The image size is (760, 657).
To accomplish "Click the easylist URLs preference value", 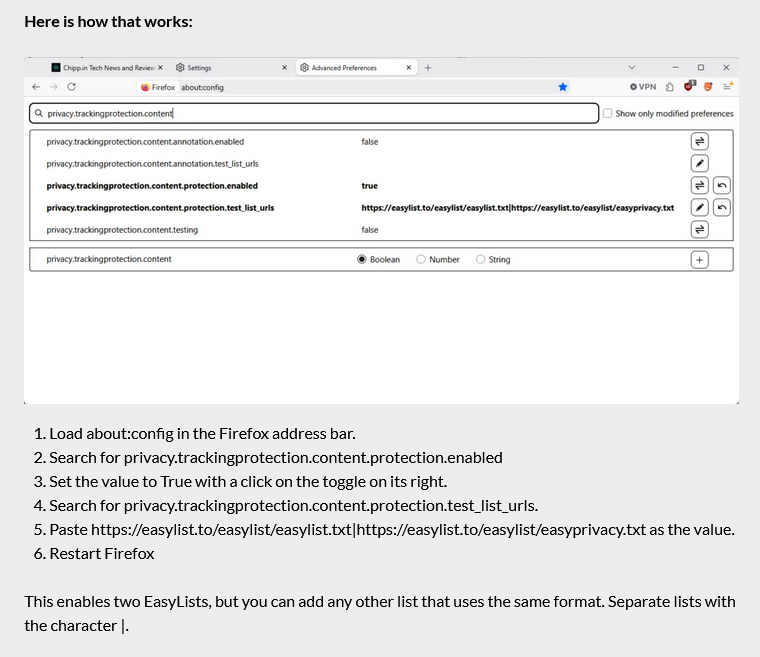I will click(x=518, y=208).
